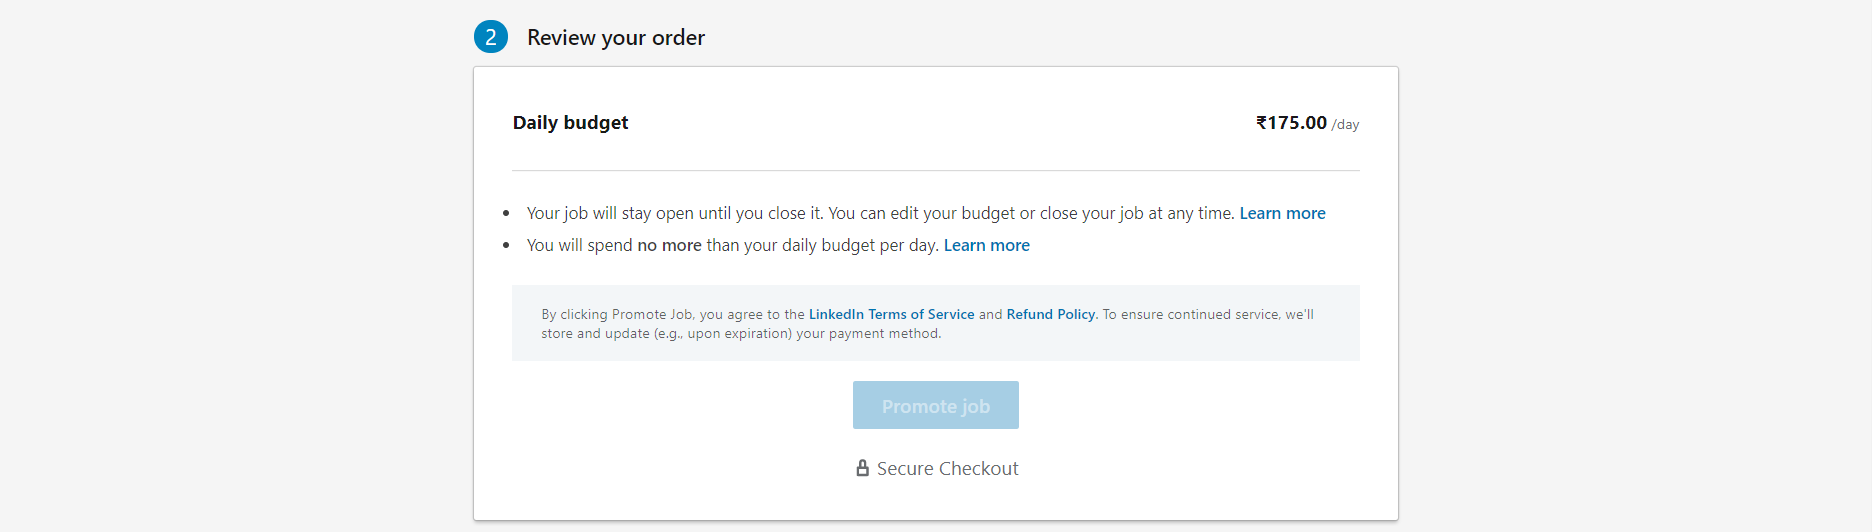This screenshot has width=1872, height=532.
Task: Open the Refund Policy link
Action: [x=1050, y=314]
